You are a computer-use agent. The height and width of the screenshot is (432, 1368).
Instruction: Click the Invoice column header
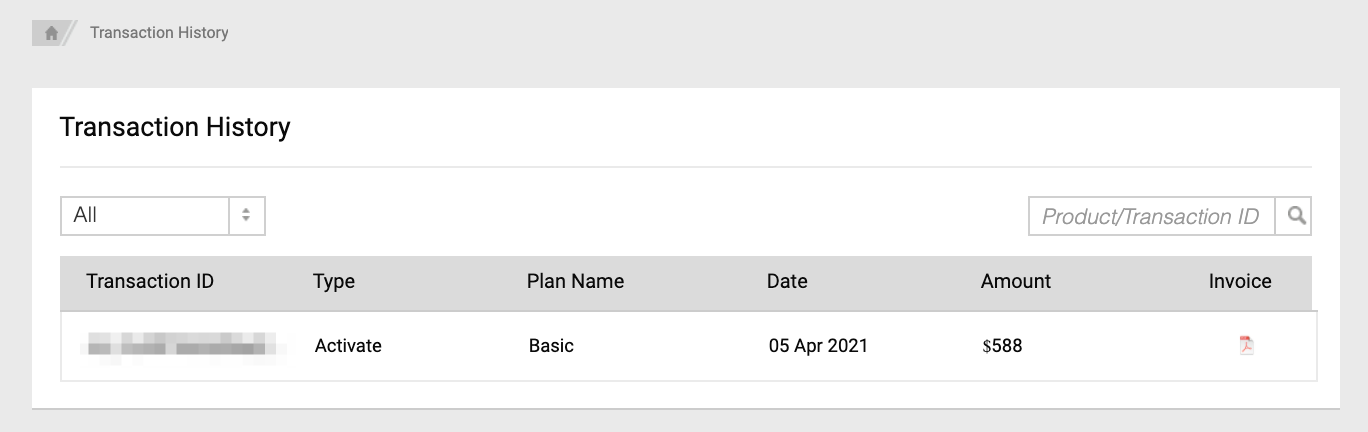click(1240, 281)
